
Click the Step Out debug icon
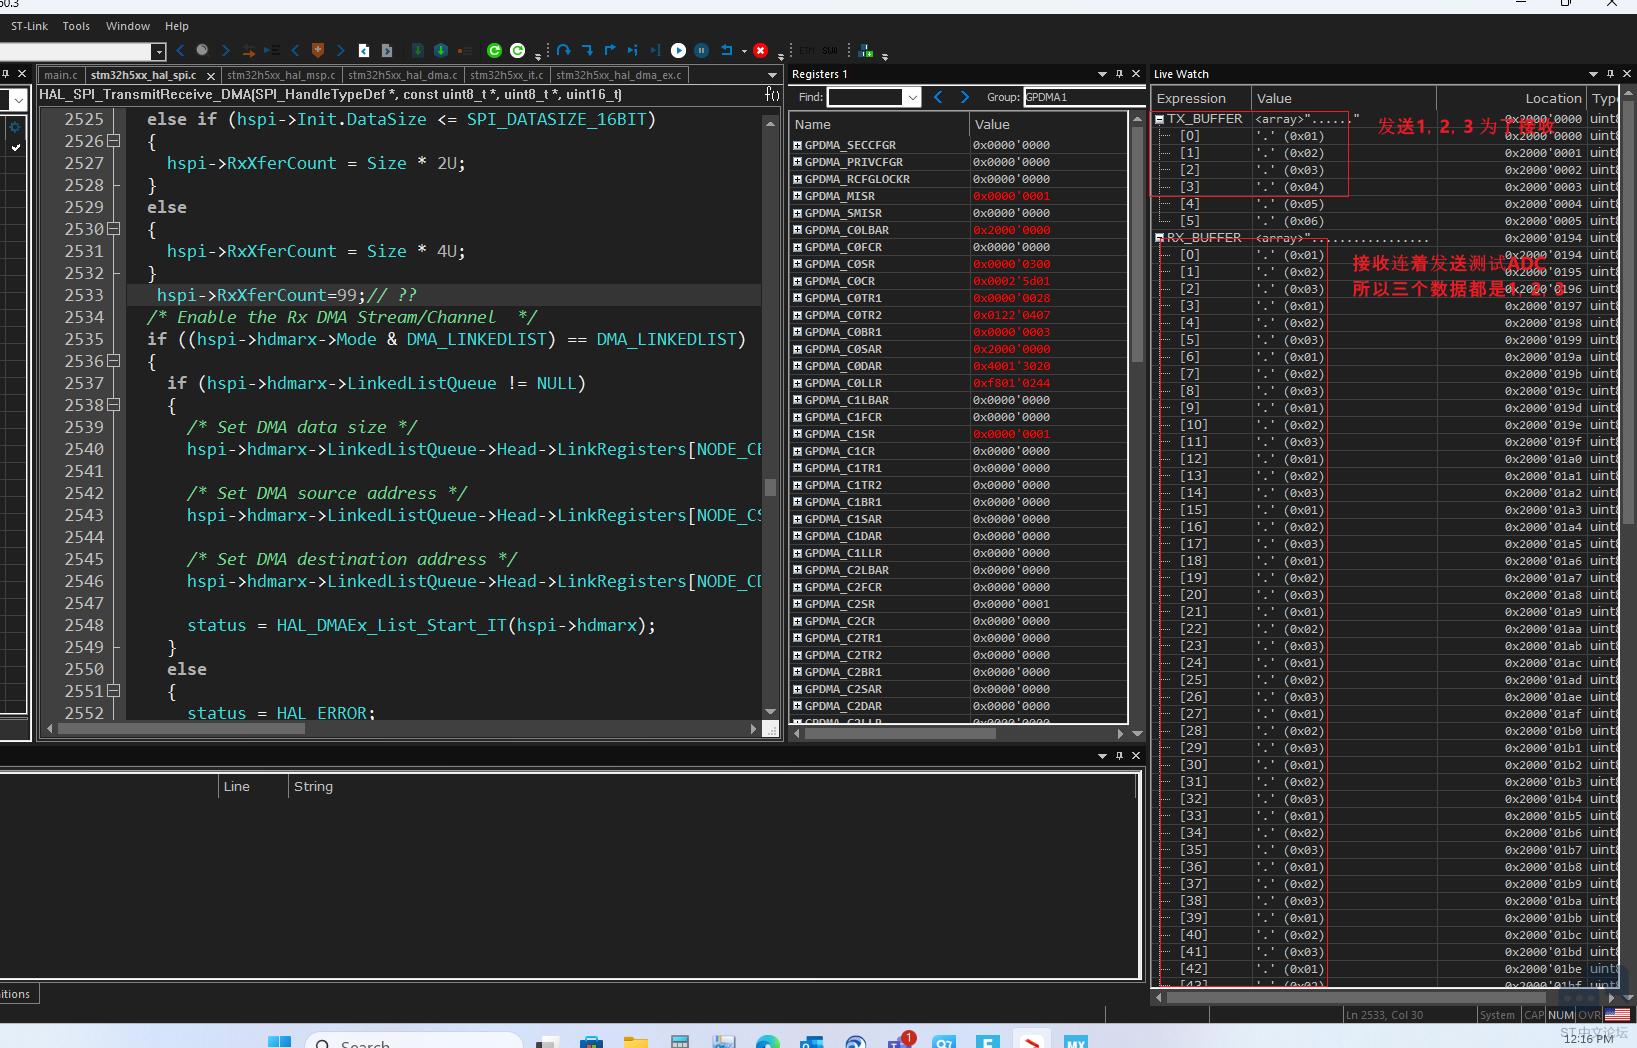(610, 50)
